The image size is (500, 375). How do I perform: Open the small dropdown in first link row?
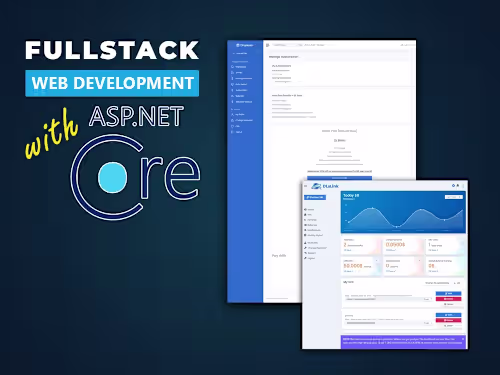(x=427, y=299)
